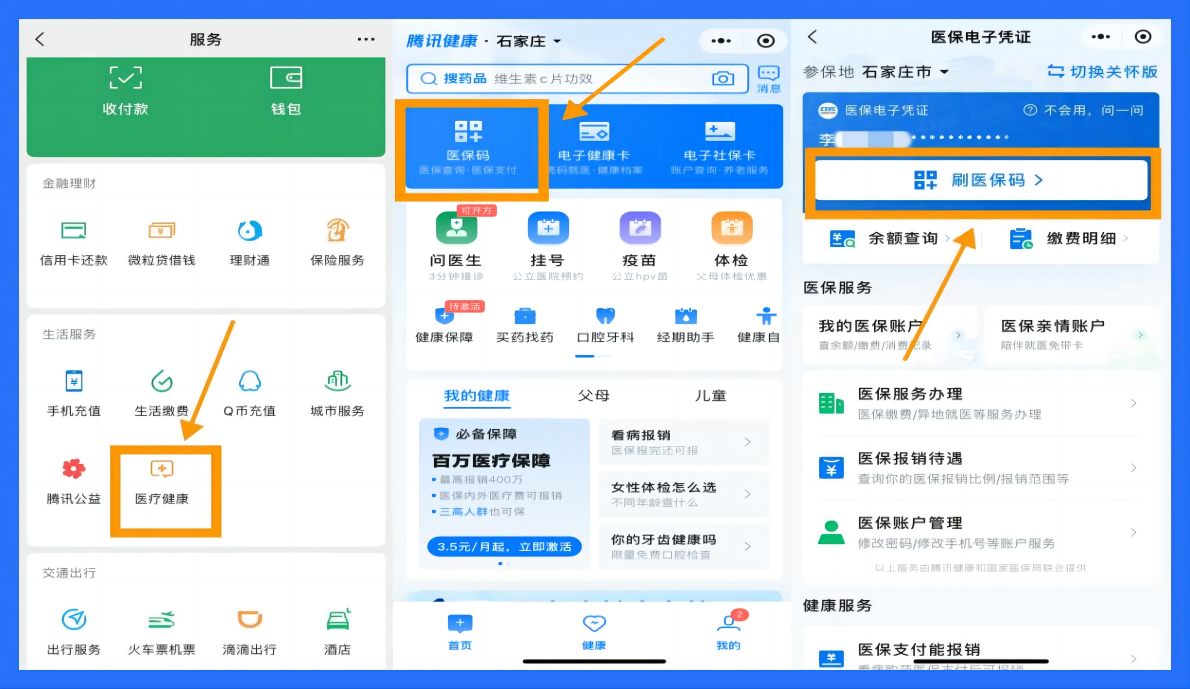Open 手机充值 phone top-up icon
Viewport: 1190px width, 689px height.
73,392
